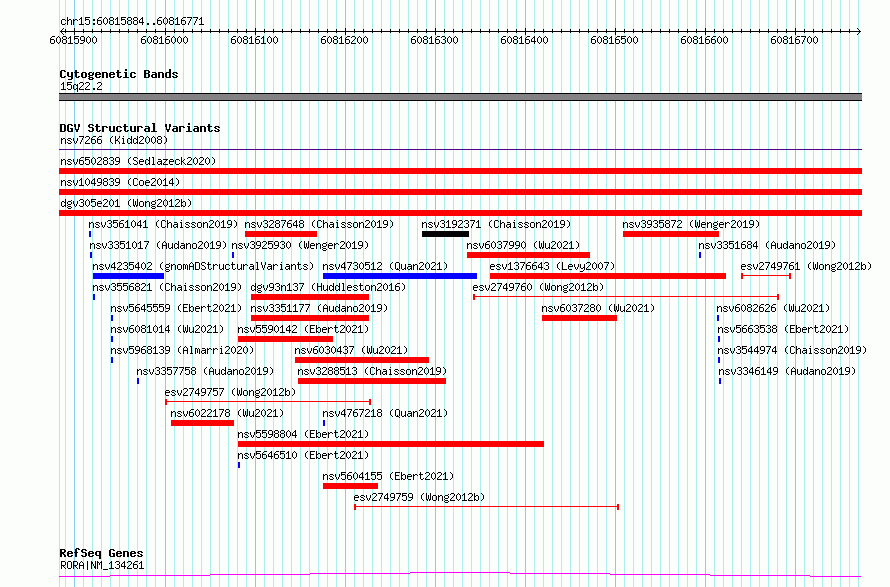
Task: Click the nsv3351017 (Audano2019) label
Action: point(158,245)
